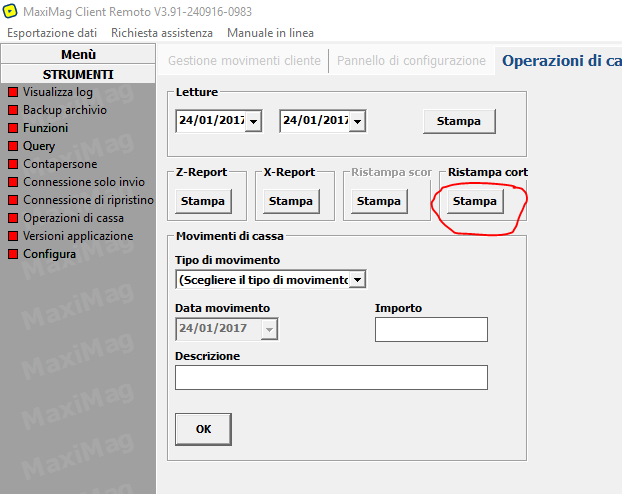The image size is (622, 494).
Task: Open Contapersone in the sidebar
Action: [60, 164]
